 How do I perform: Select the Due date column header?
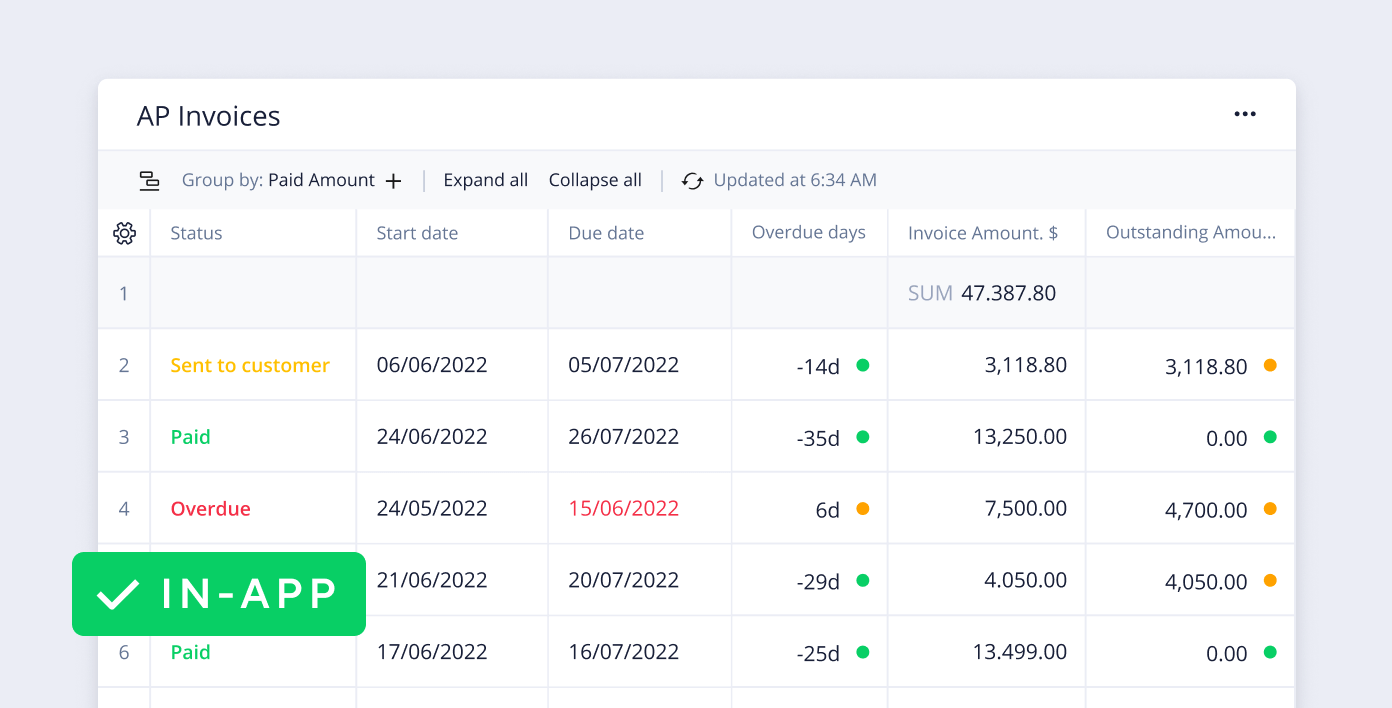click(606, 232)
